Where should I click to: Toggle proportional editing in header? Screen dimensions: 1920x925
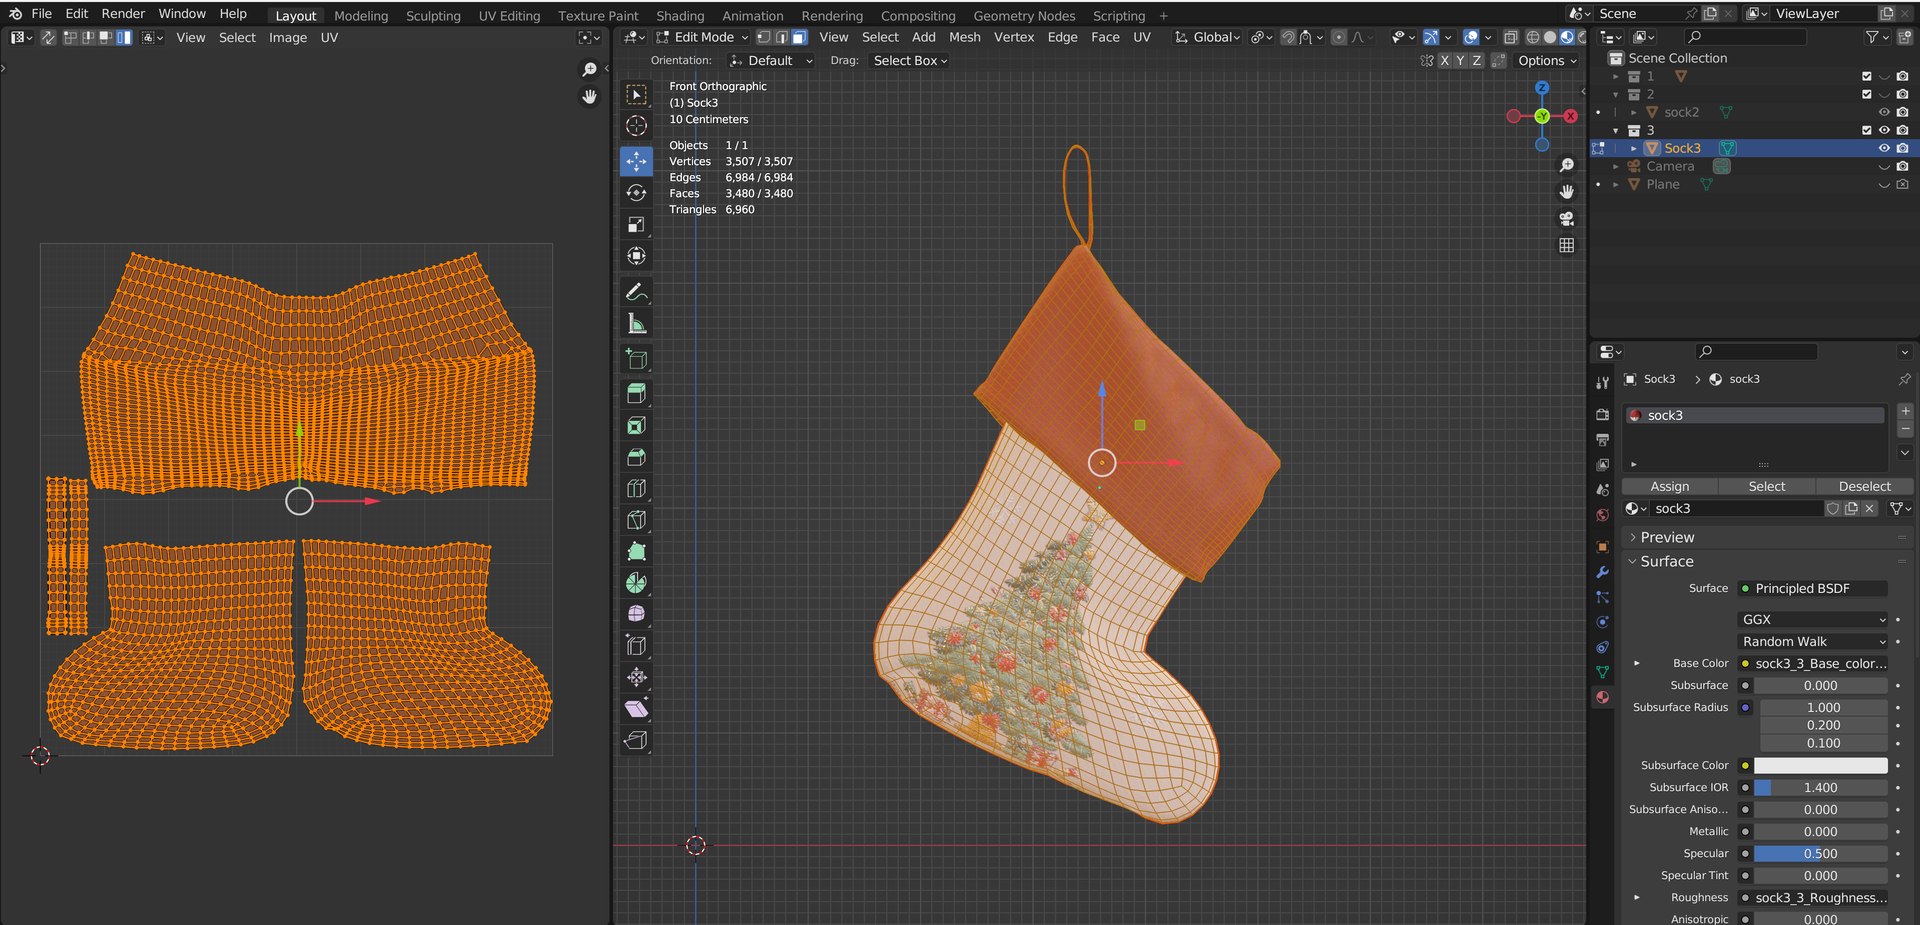(1339, 37)
